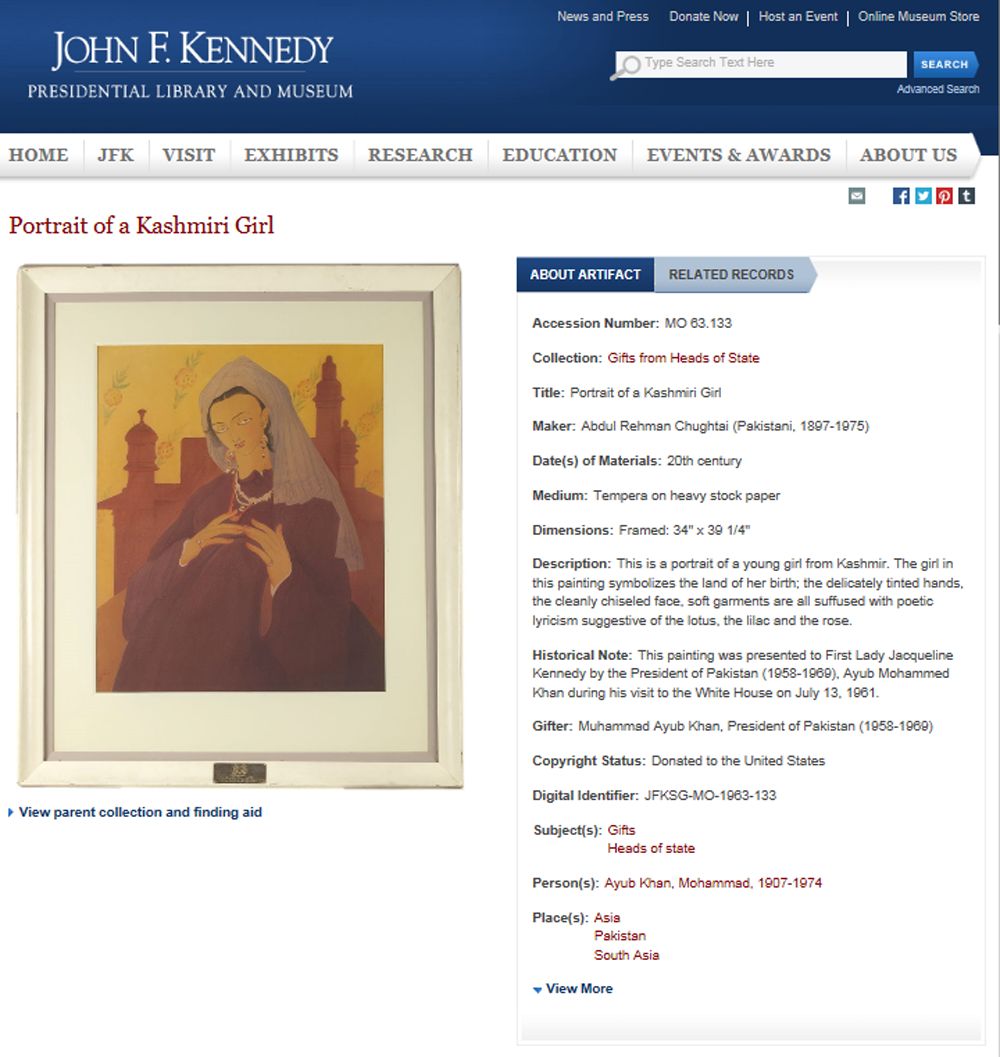The image size is (1000, 1057).
Task: Share this page on Twitter
Action: pyautogui.click(x=923, y=196)
